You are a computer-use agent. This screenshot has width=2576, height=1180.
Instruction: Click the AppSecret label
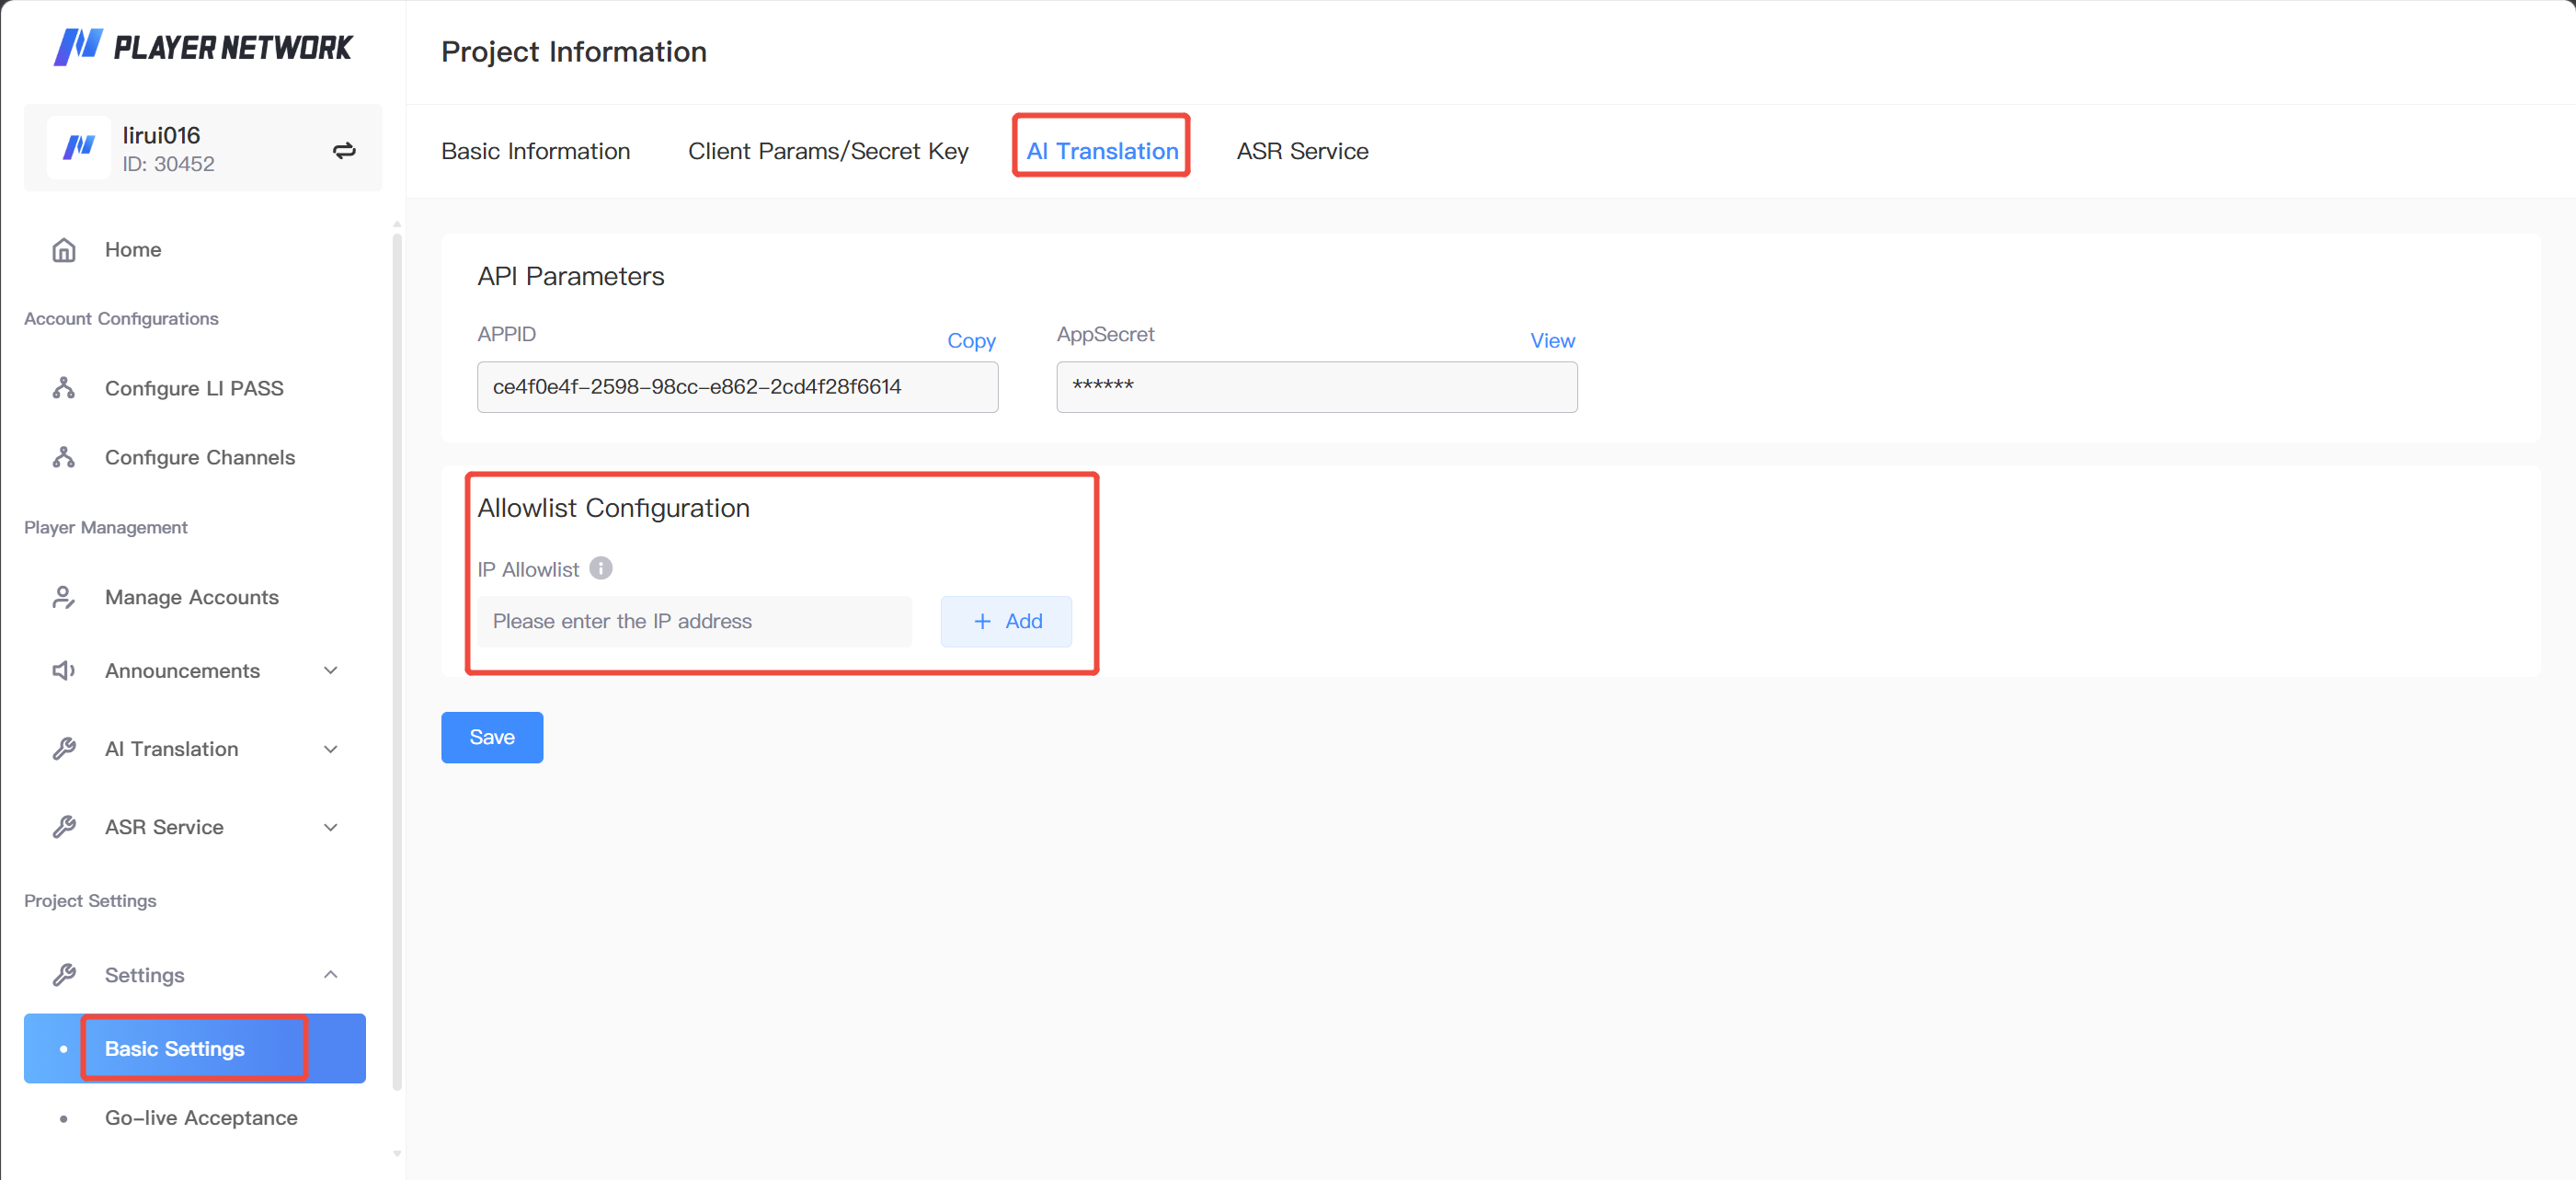coord(1105,334)
